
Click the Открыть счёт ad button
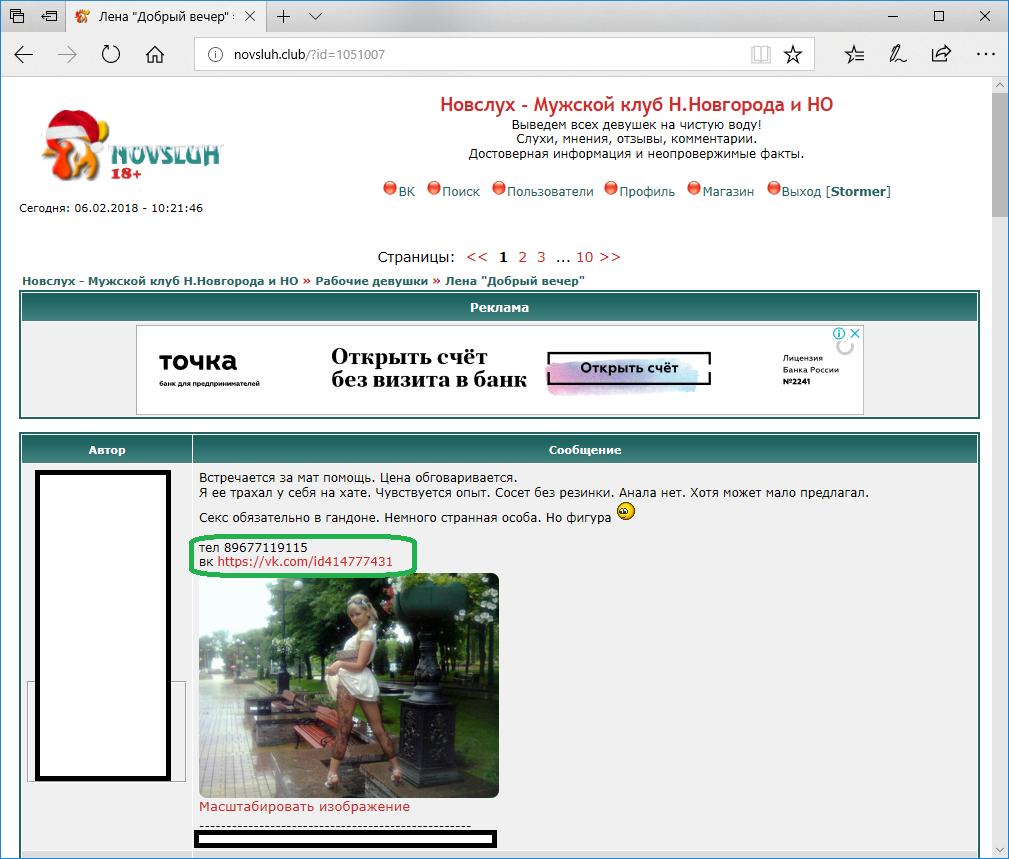628,368
